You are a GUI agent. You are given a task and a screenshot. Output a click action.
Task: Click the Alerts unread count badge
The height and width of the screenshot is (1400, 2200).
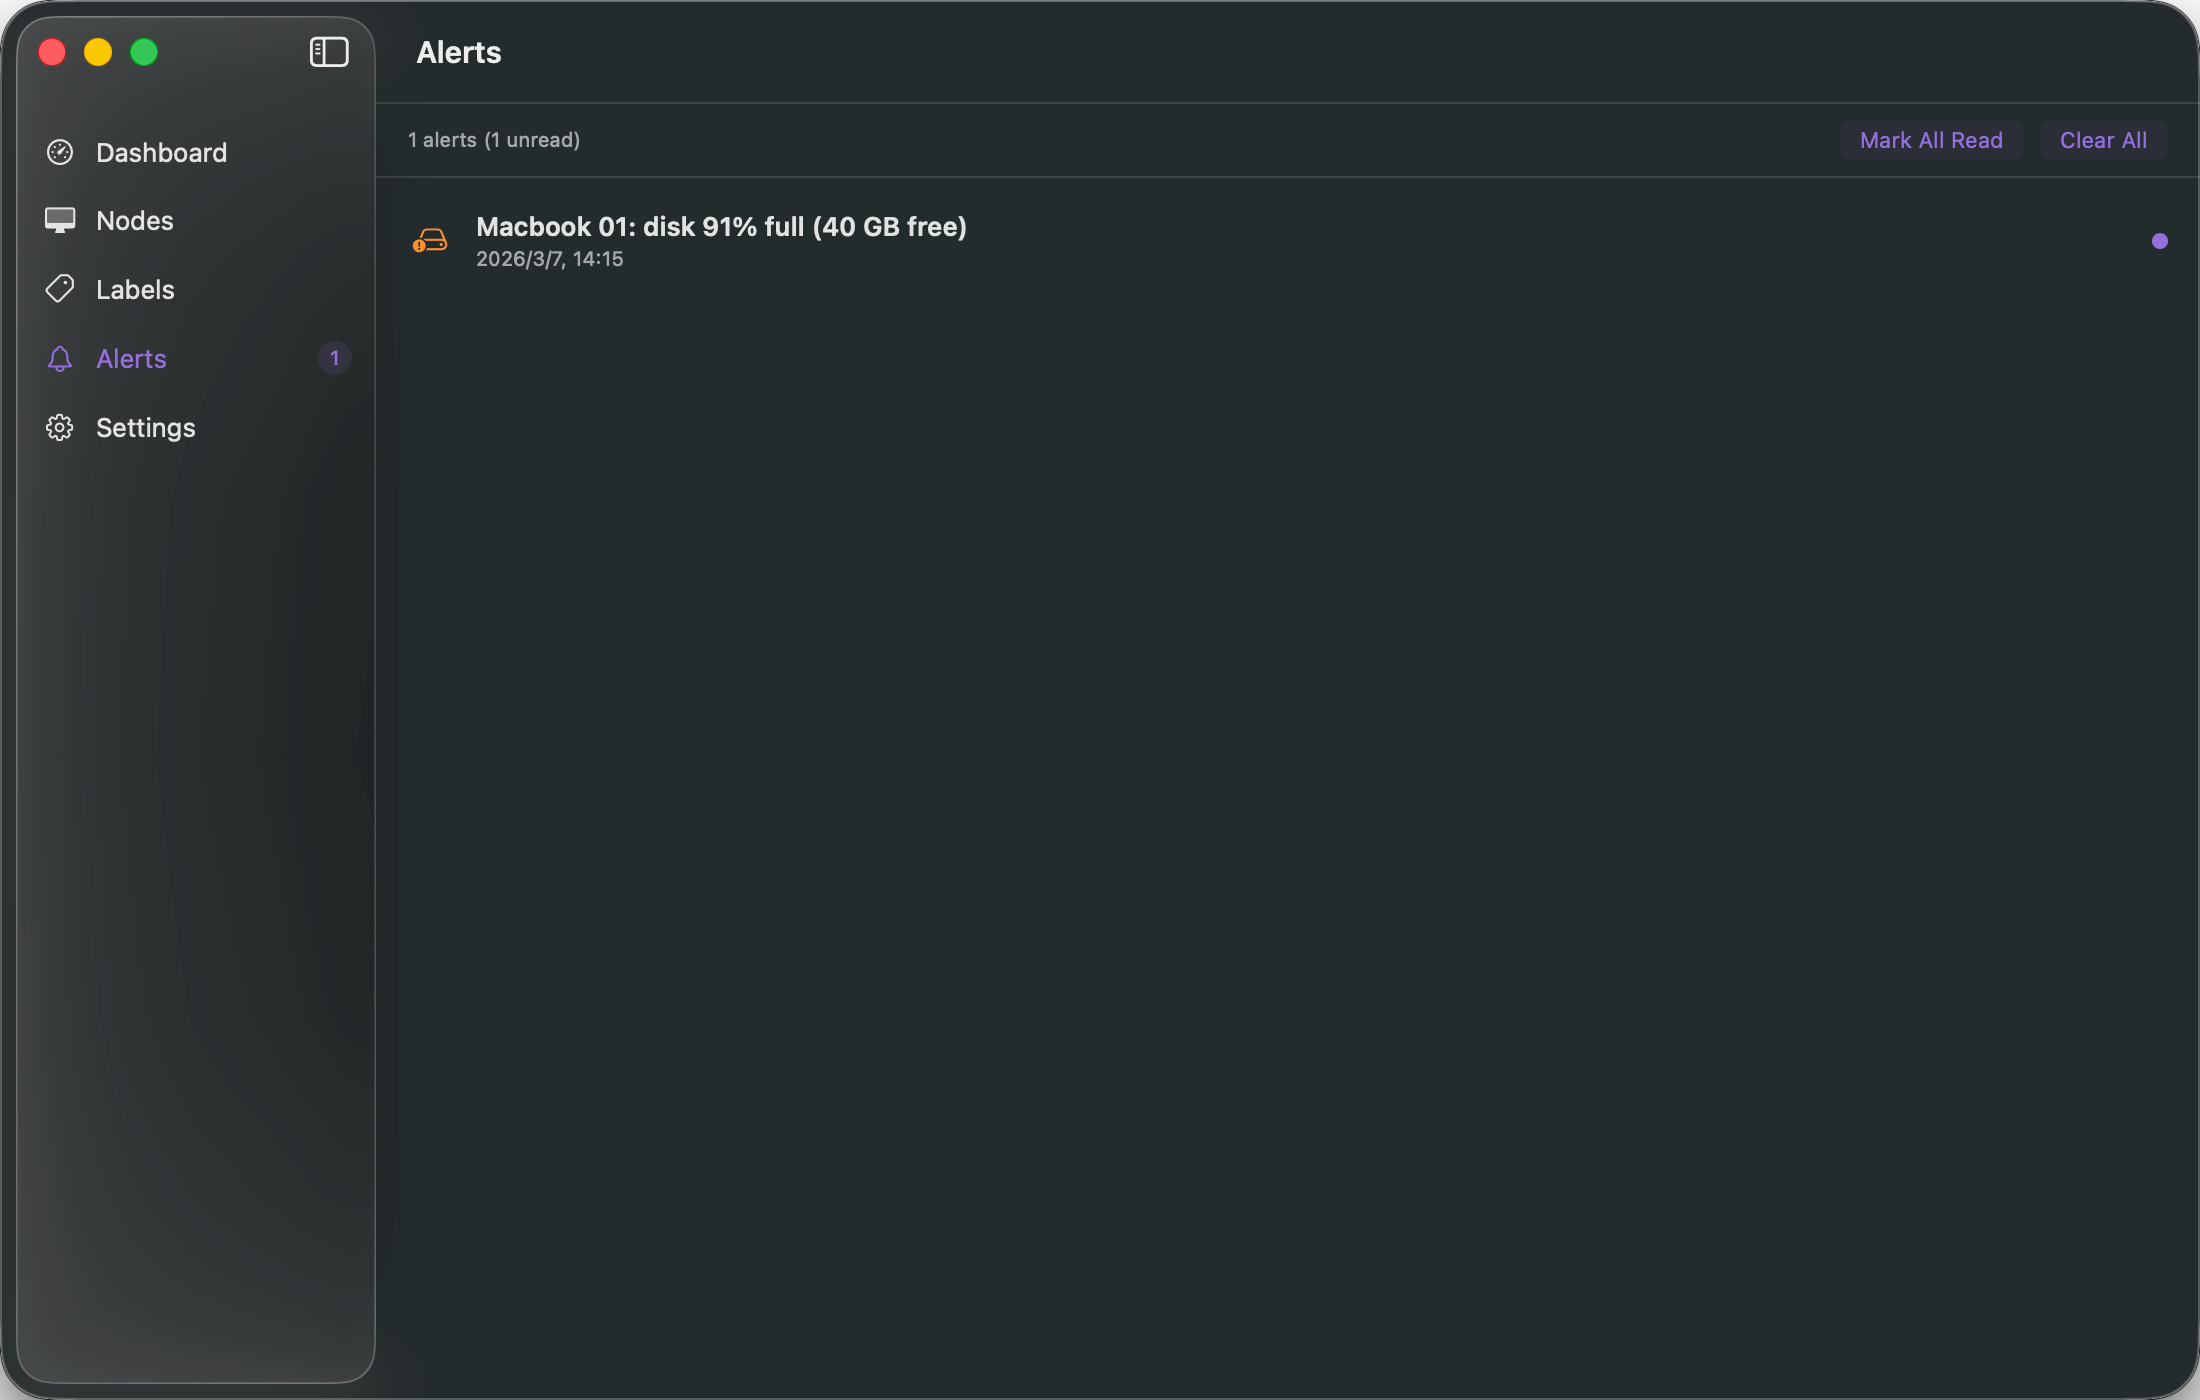(334, 358)
